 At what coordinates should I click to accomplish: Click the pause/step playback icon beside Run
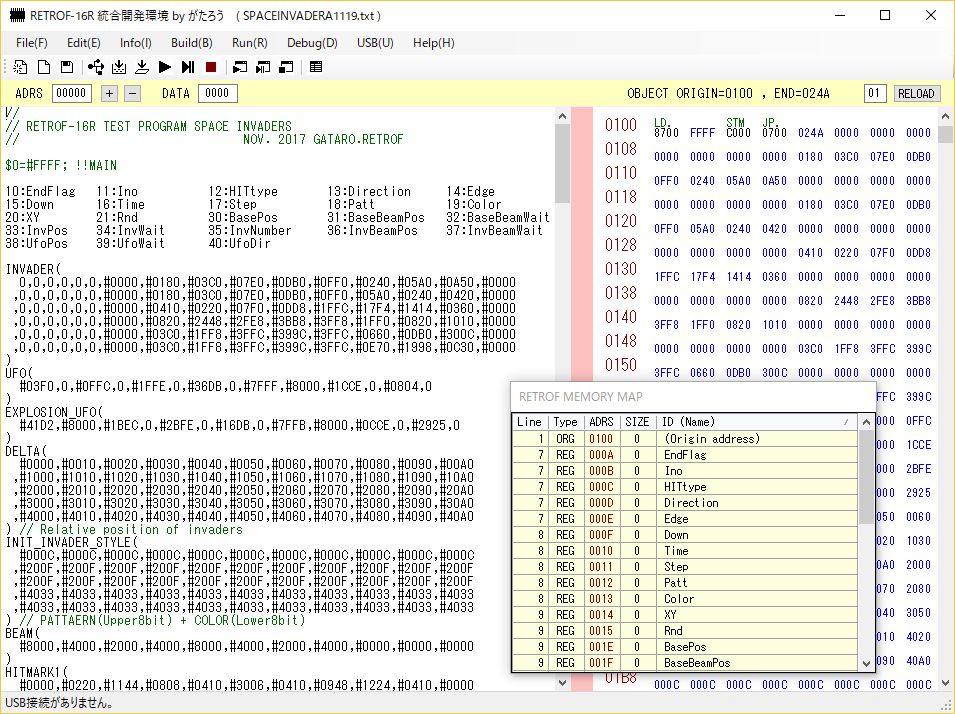(x=188, y=67)
